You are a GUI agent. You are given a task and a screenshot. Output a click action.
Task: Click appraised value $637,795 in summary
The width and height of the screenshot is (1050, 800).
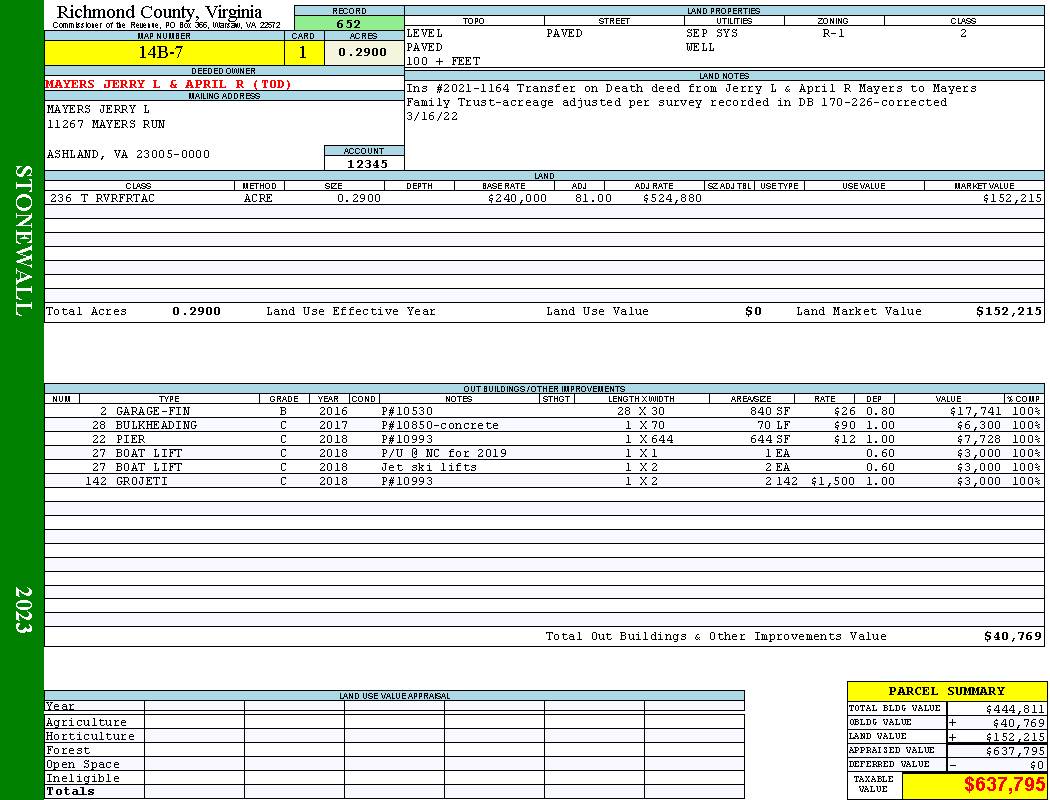1015,751
